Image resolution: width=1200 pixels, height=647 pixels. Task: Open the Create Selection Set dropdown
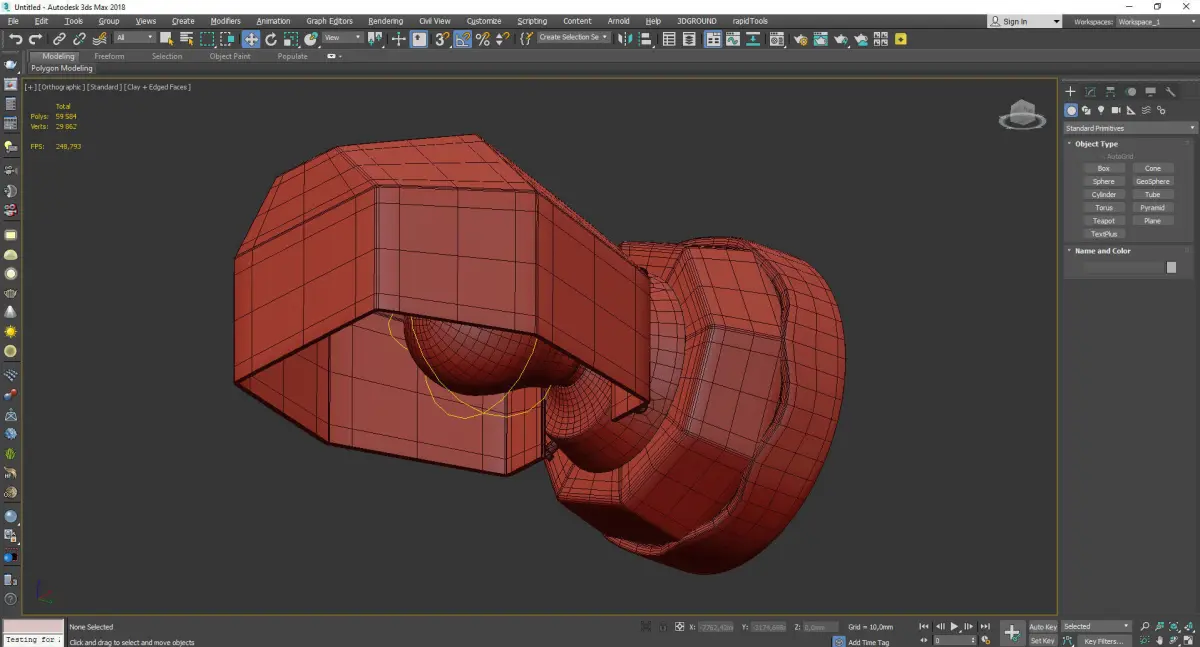pos(573,37)
